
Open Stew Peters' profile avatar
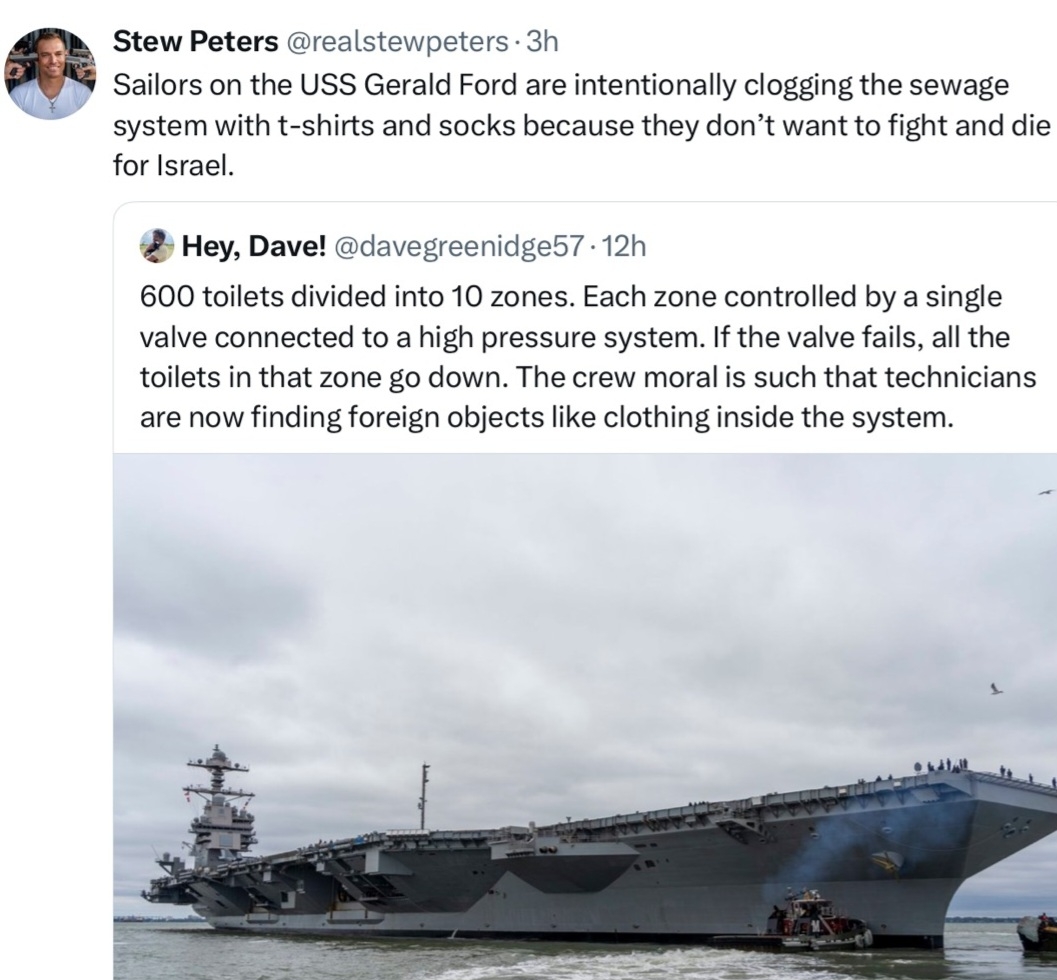pos(50,74)
